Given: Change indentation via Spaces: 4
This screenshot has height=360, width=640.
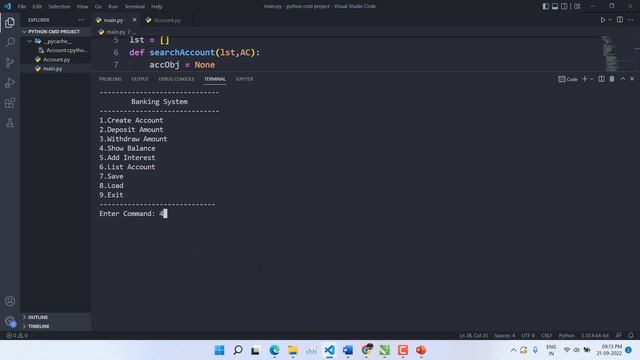Looking at the screenshot, I should tap(504, 335).
